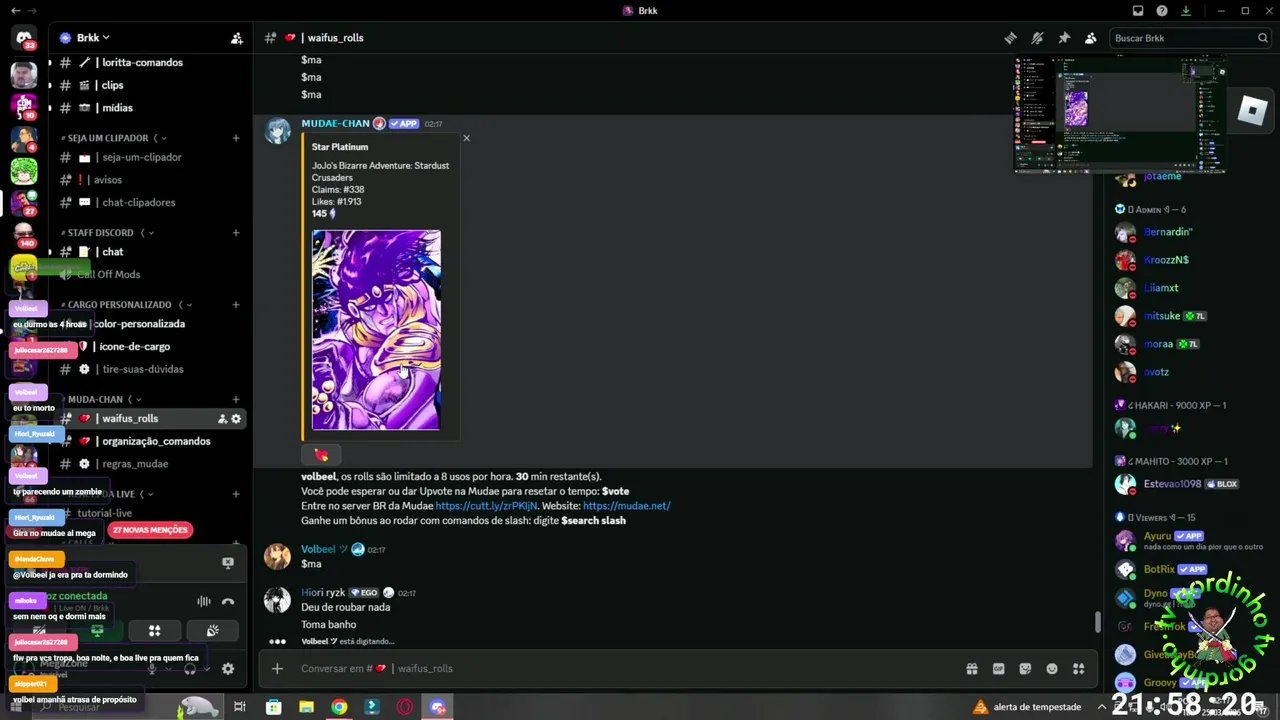Open File Explorer from the taskbar
This screenshot has width=1280, height=720.
click(306, 707)
